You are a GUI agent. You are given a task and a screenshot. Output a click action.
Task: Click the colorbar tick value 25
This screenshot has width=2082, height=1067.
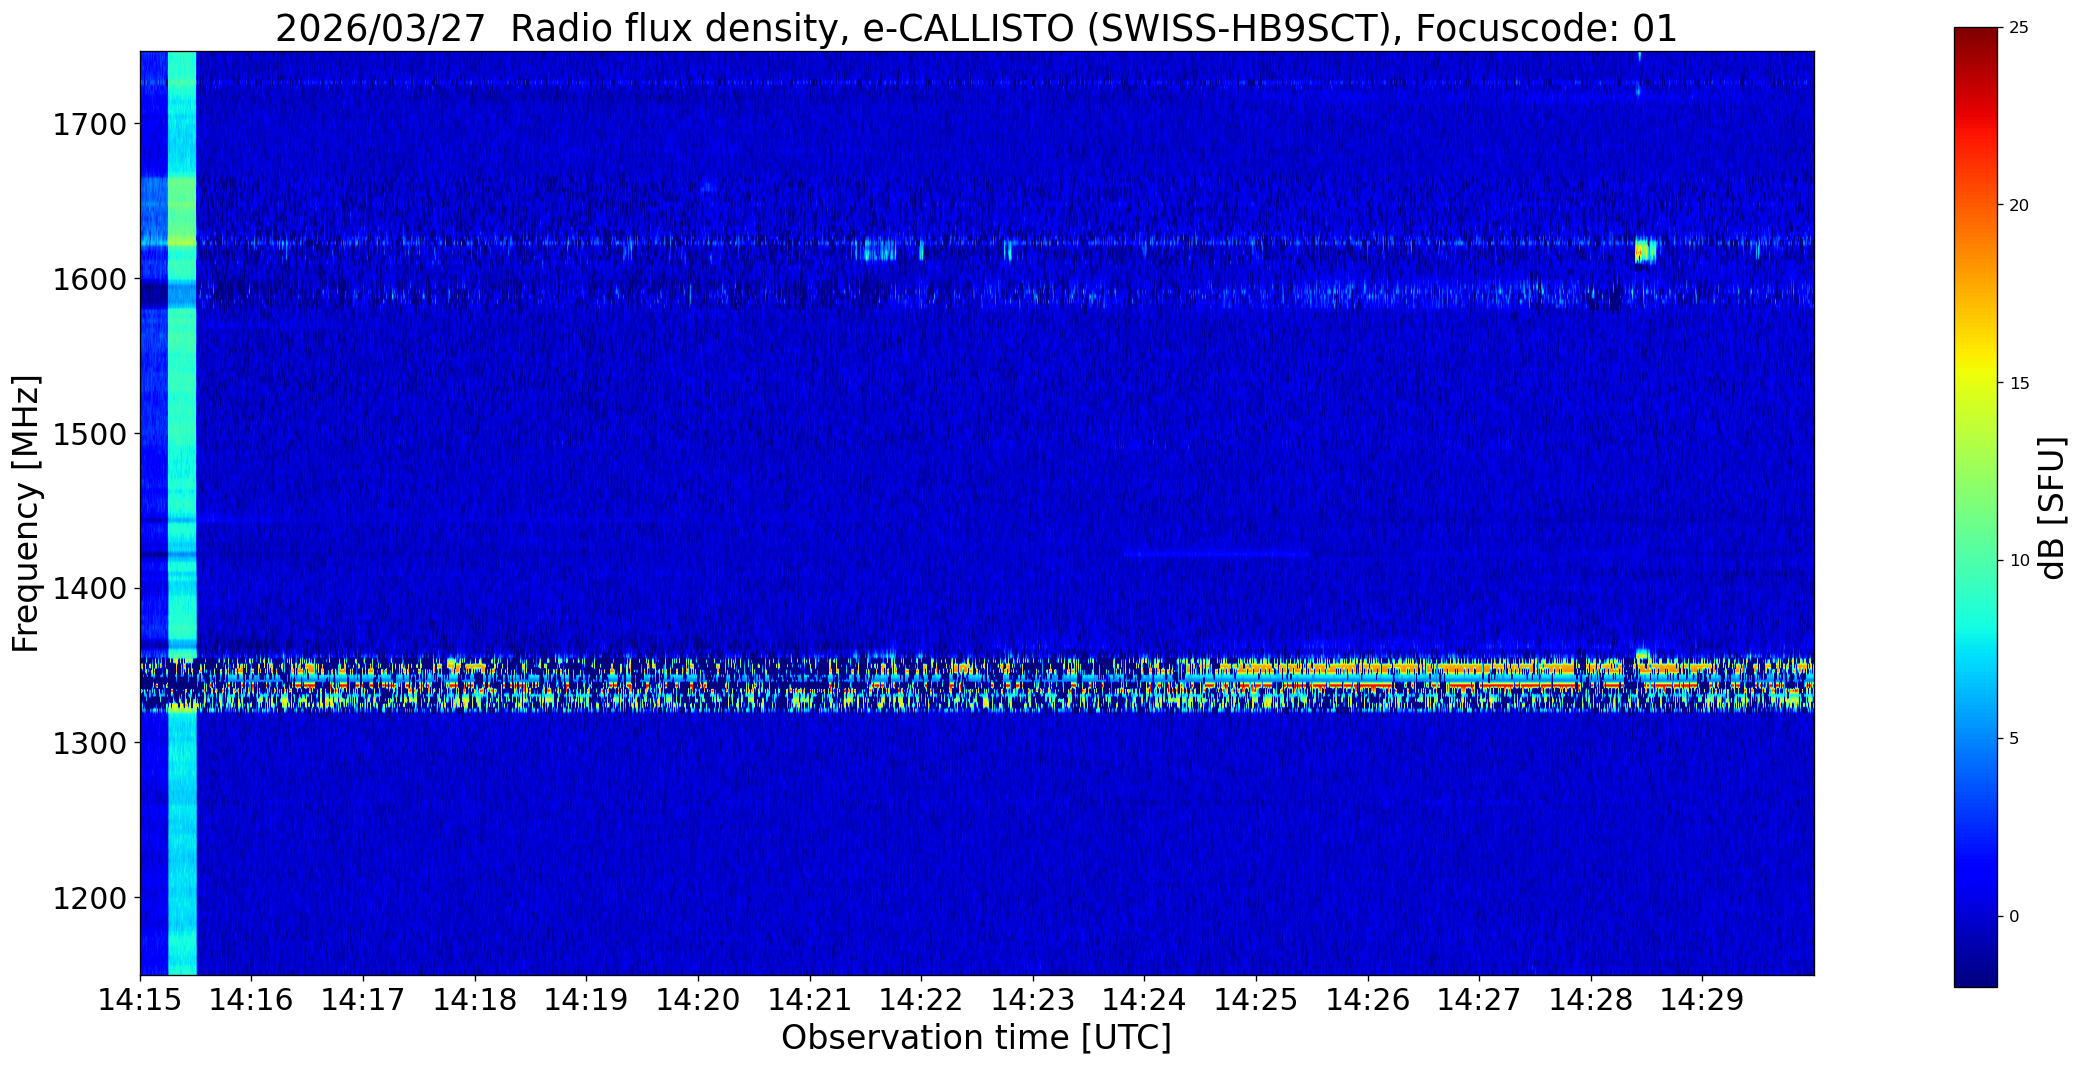pyautogui.click(x=2019, y=28)
